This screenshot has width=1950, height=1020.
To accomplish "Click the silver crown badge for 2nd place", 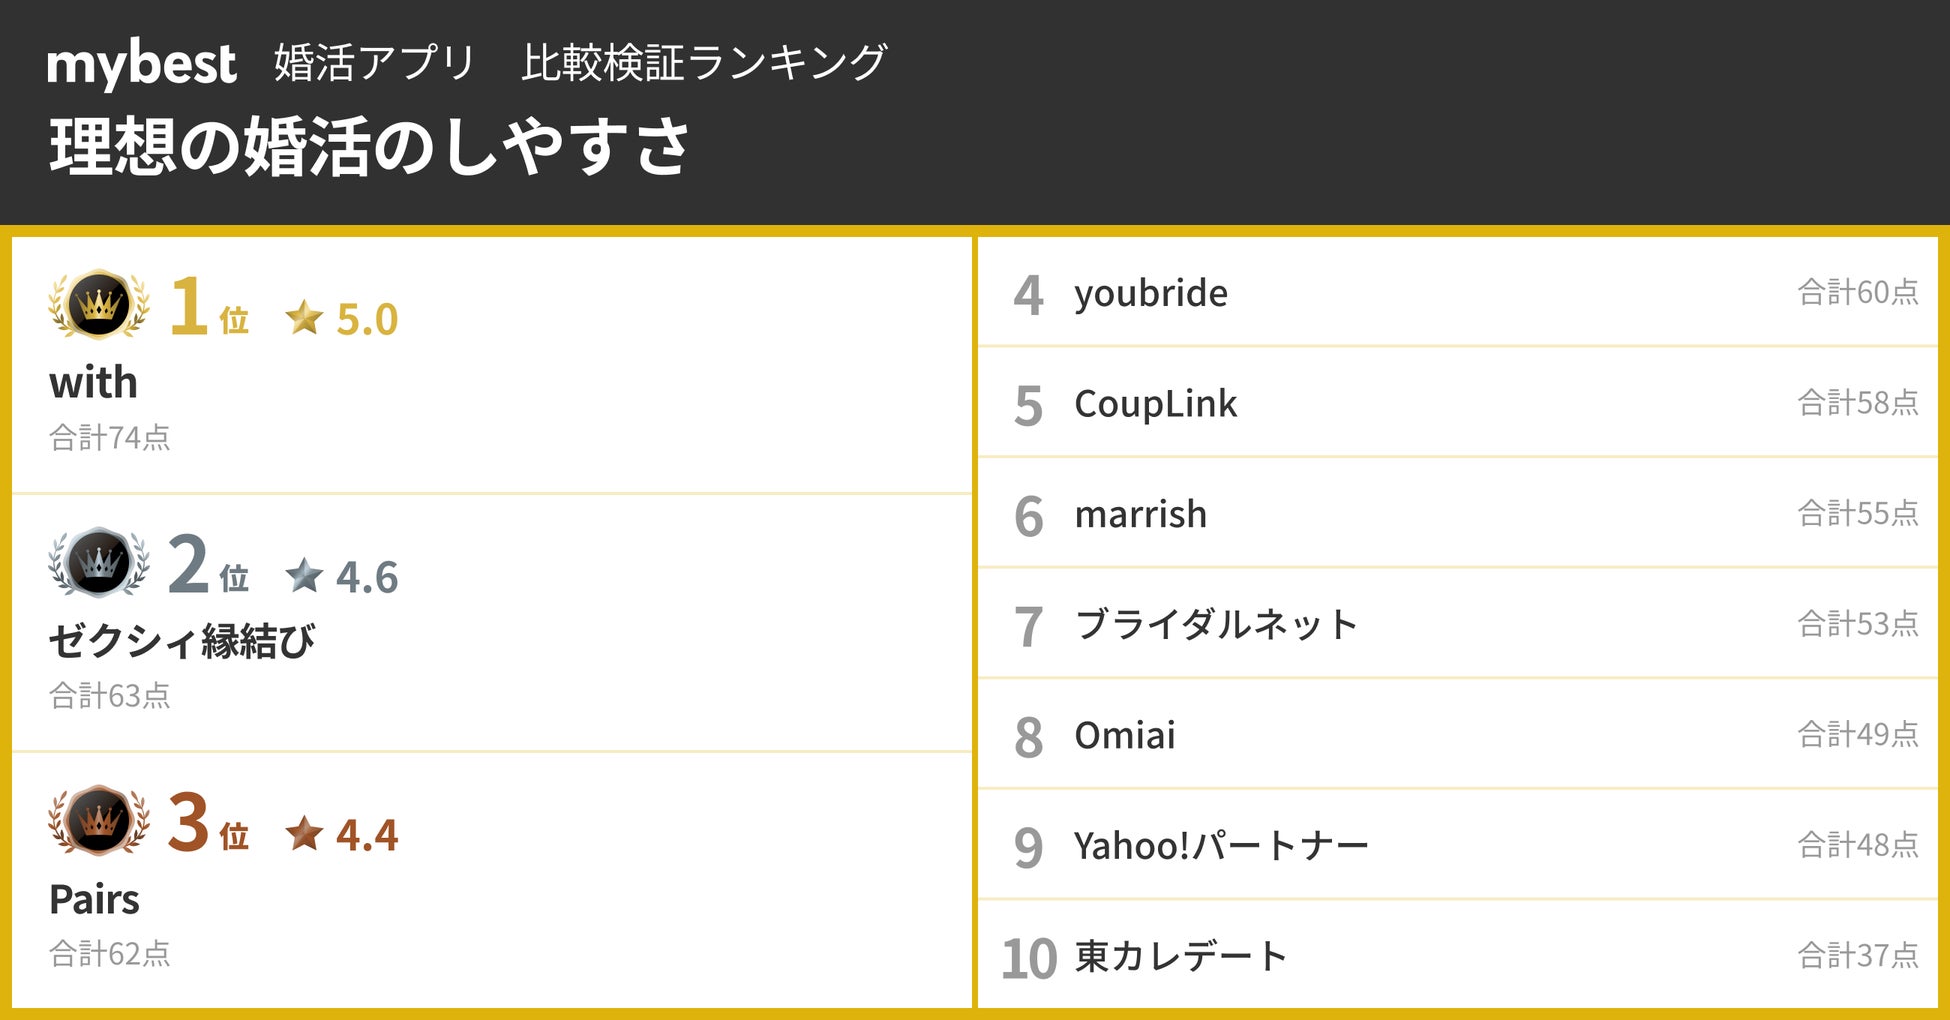I will coord(99,563).
